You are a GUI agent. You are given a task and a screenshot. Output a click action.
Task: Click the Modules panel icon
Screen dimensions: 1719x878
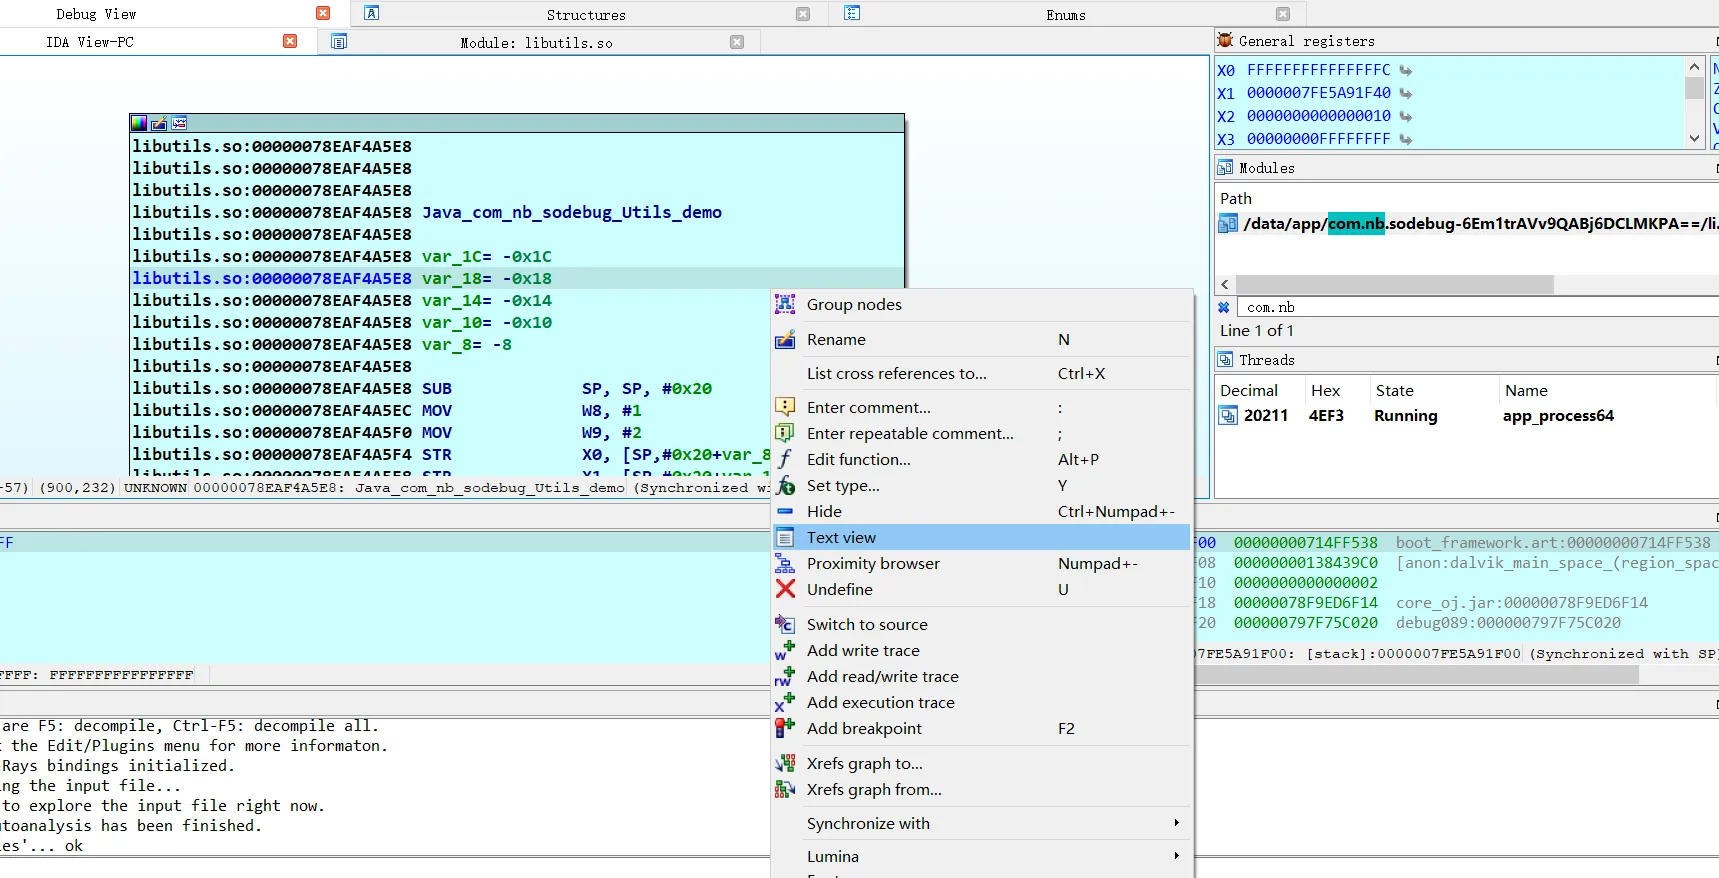tap(1225, 167)
